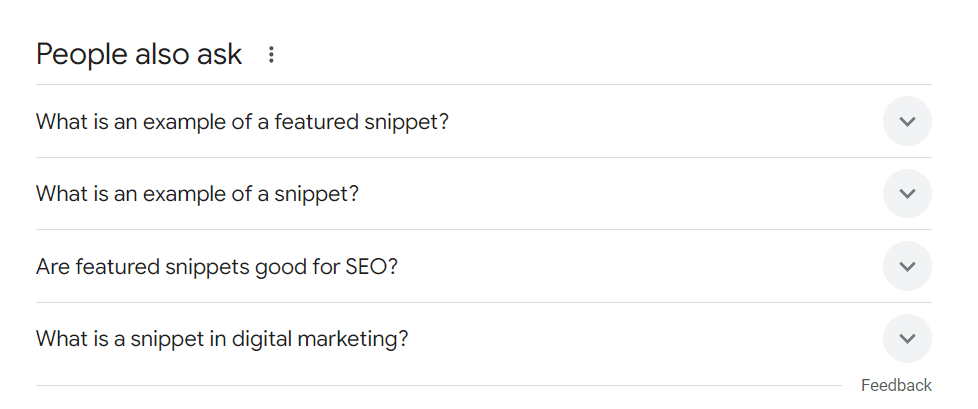This screenshot has width=978, height=409.
Task: Toggle the third question's circular dropdown button
Action: [x=908, y=267]
